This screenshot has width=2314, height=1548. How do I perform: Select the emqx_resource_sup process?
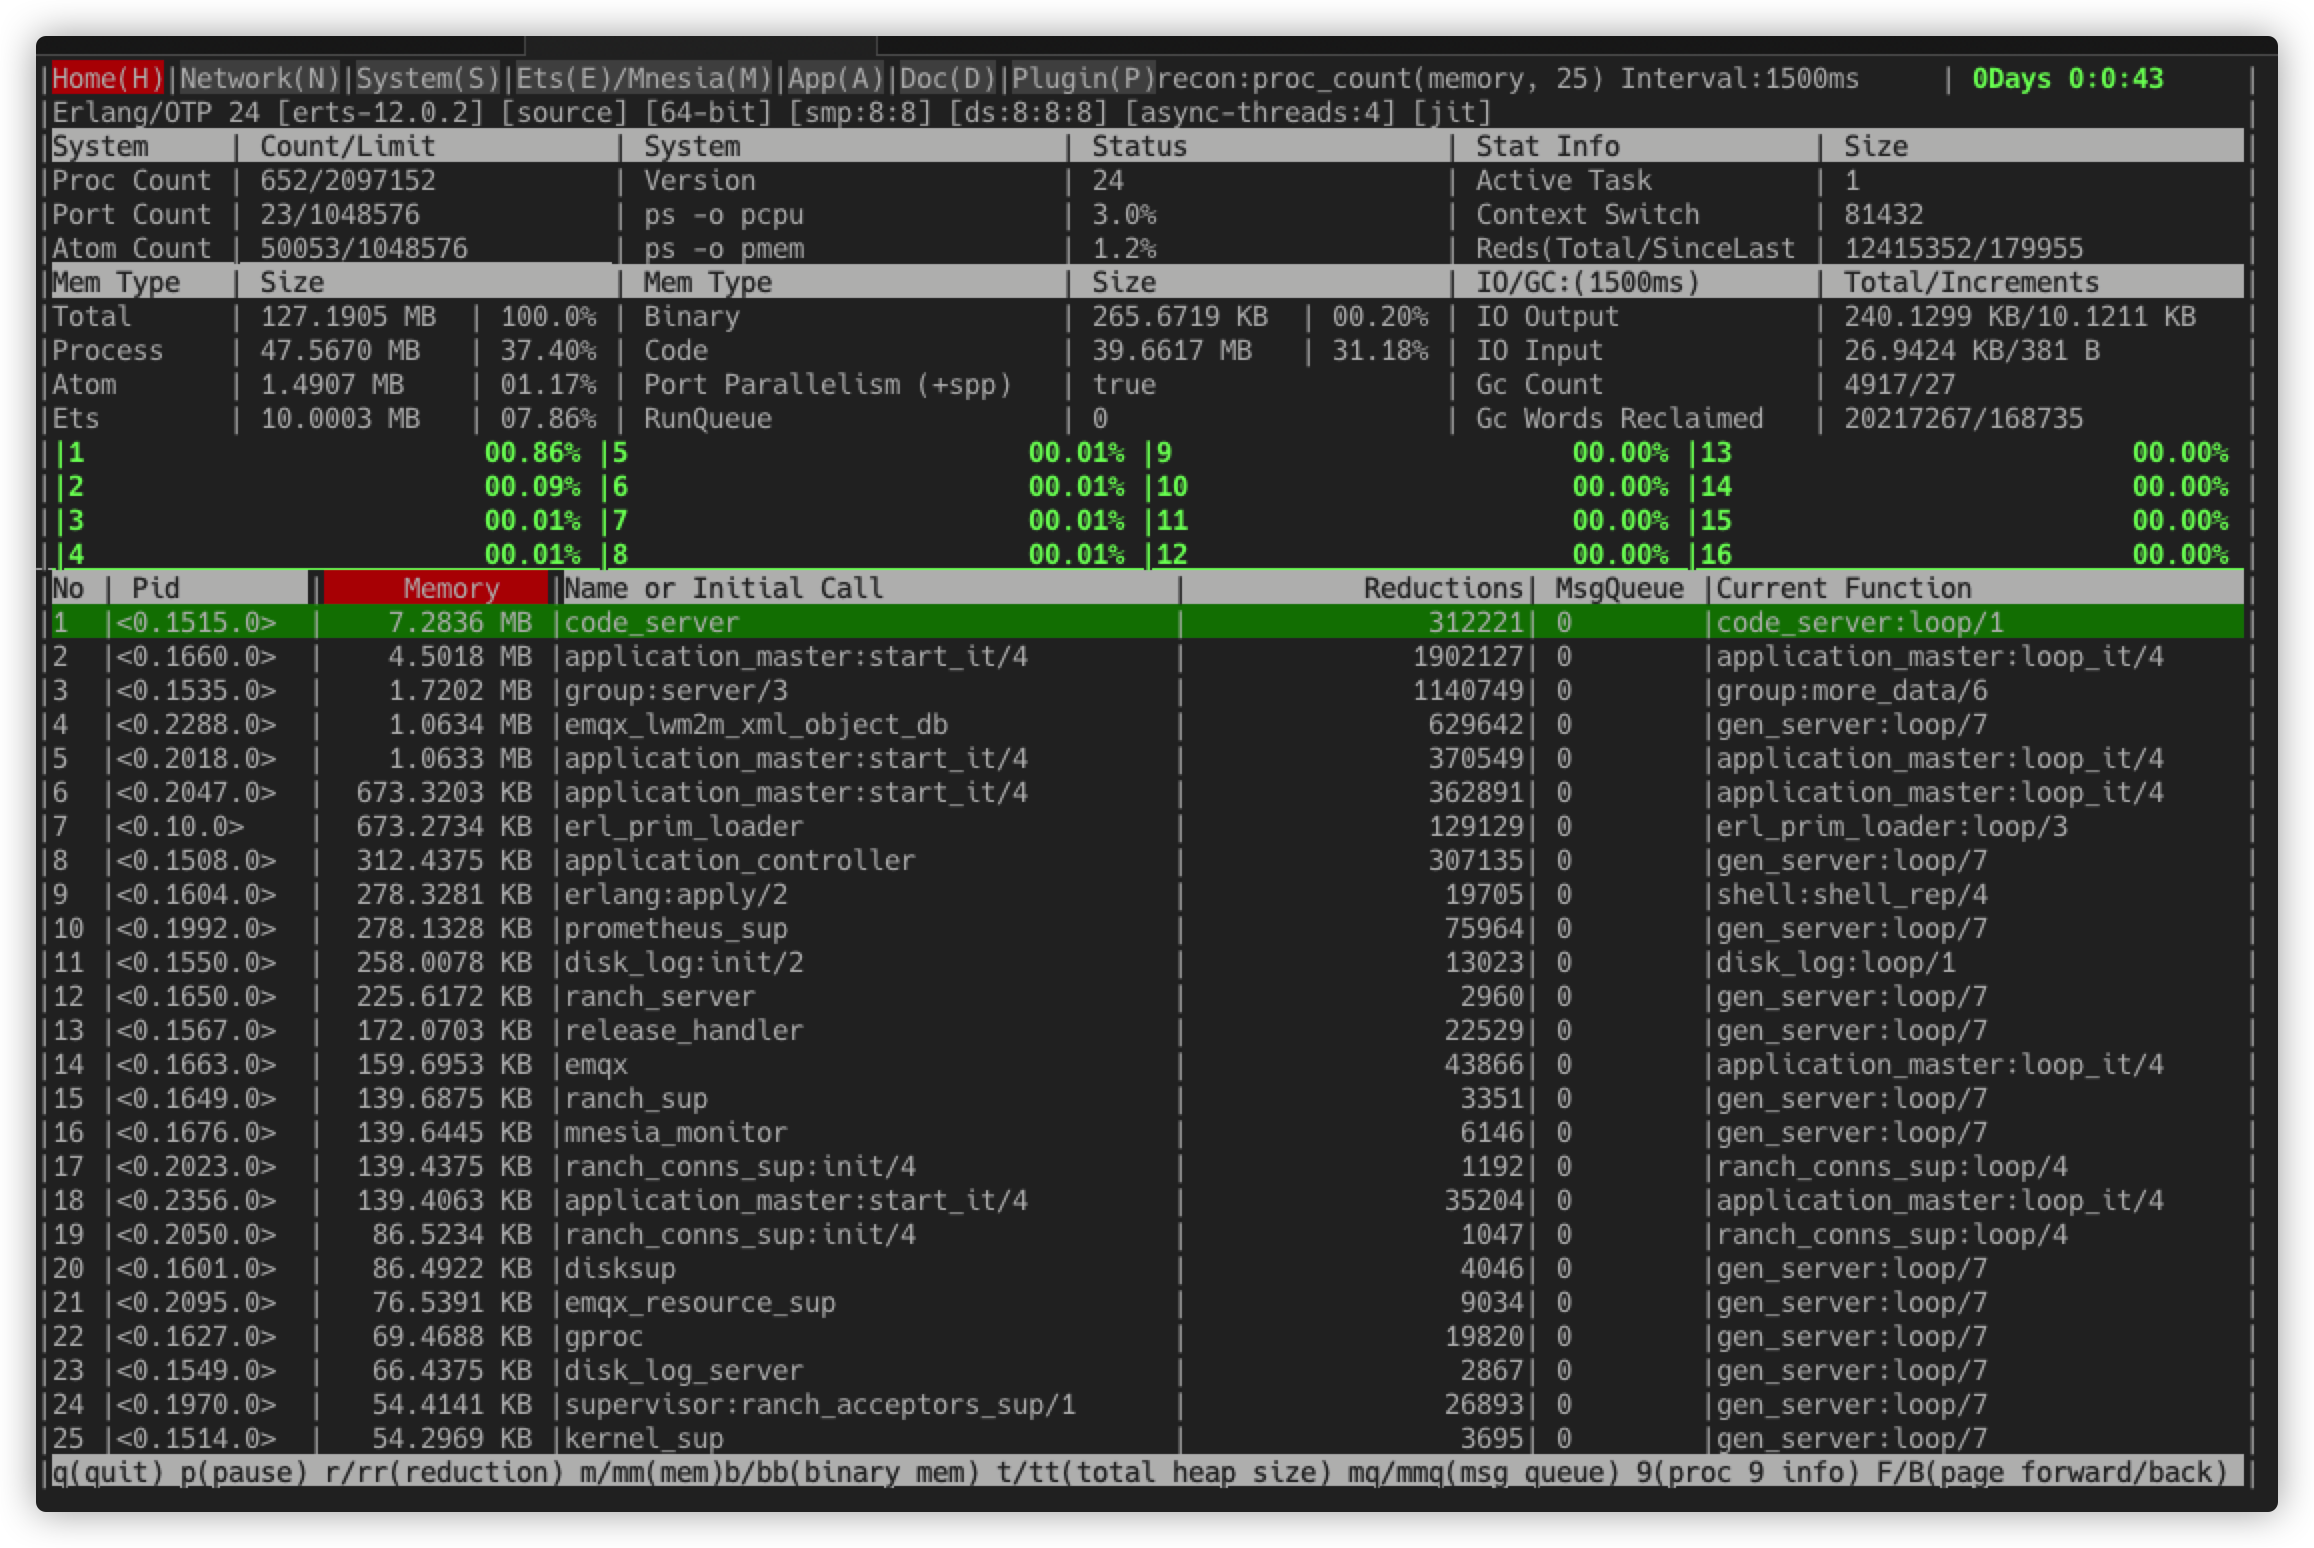[700, 1302]
